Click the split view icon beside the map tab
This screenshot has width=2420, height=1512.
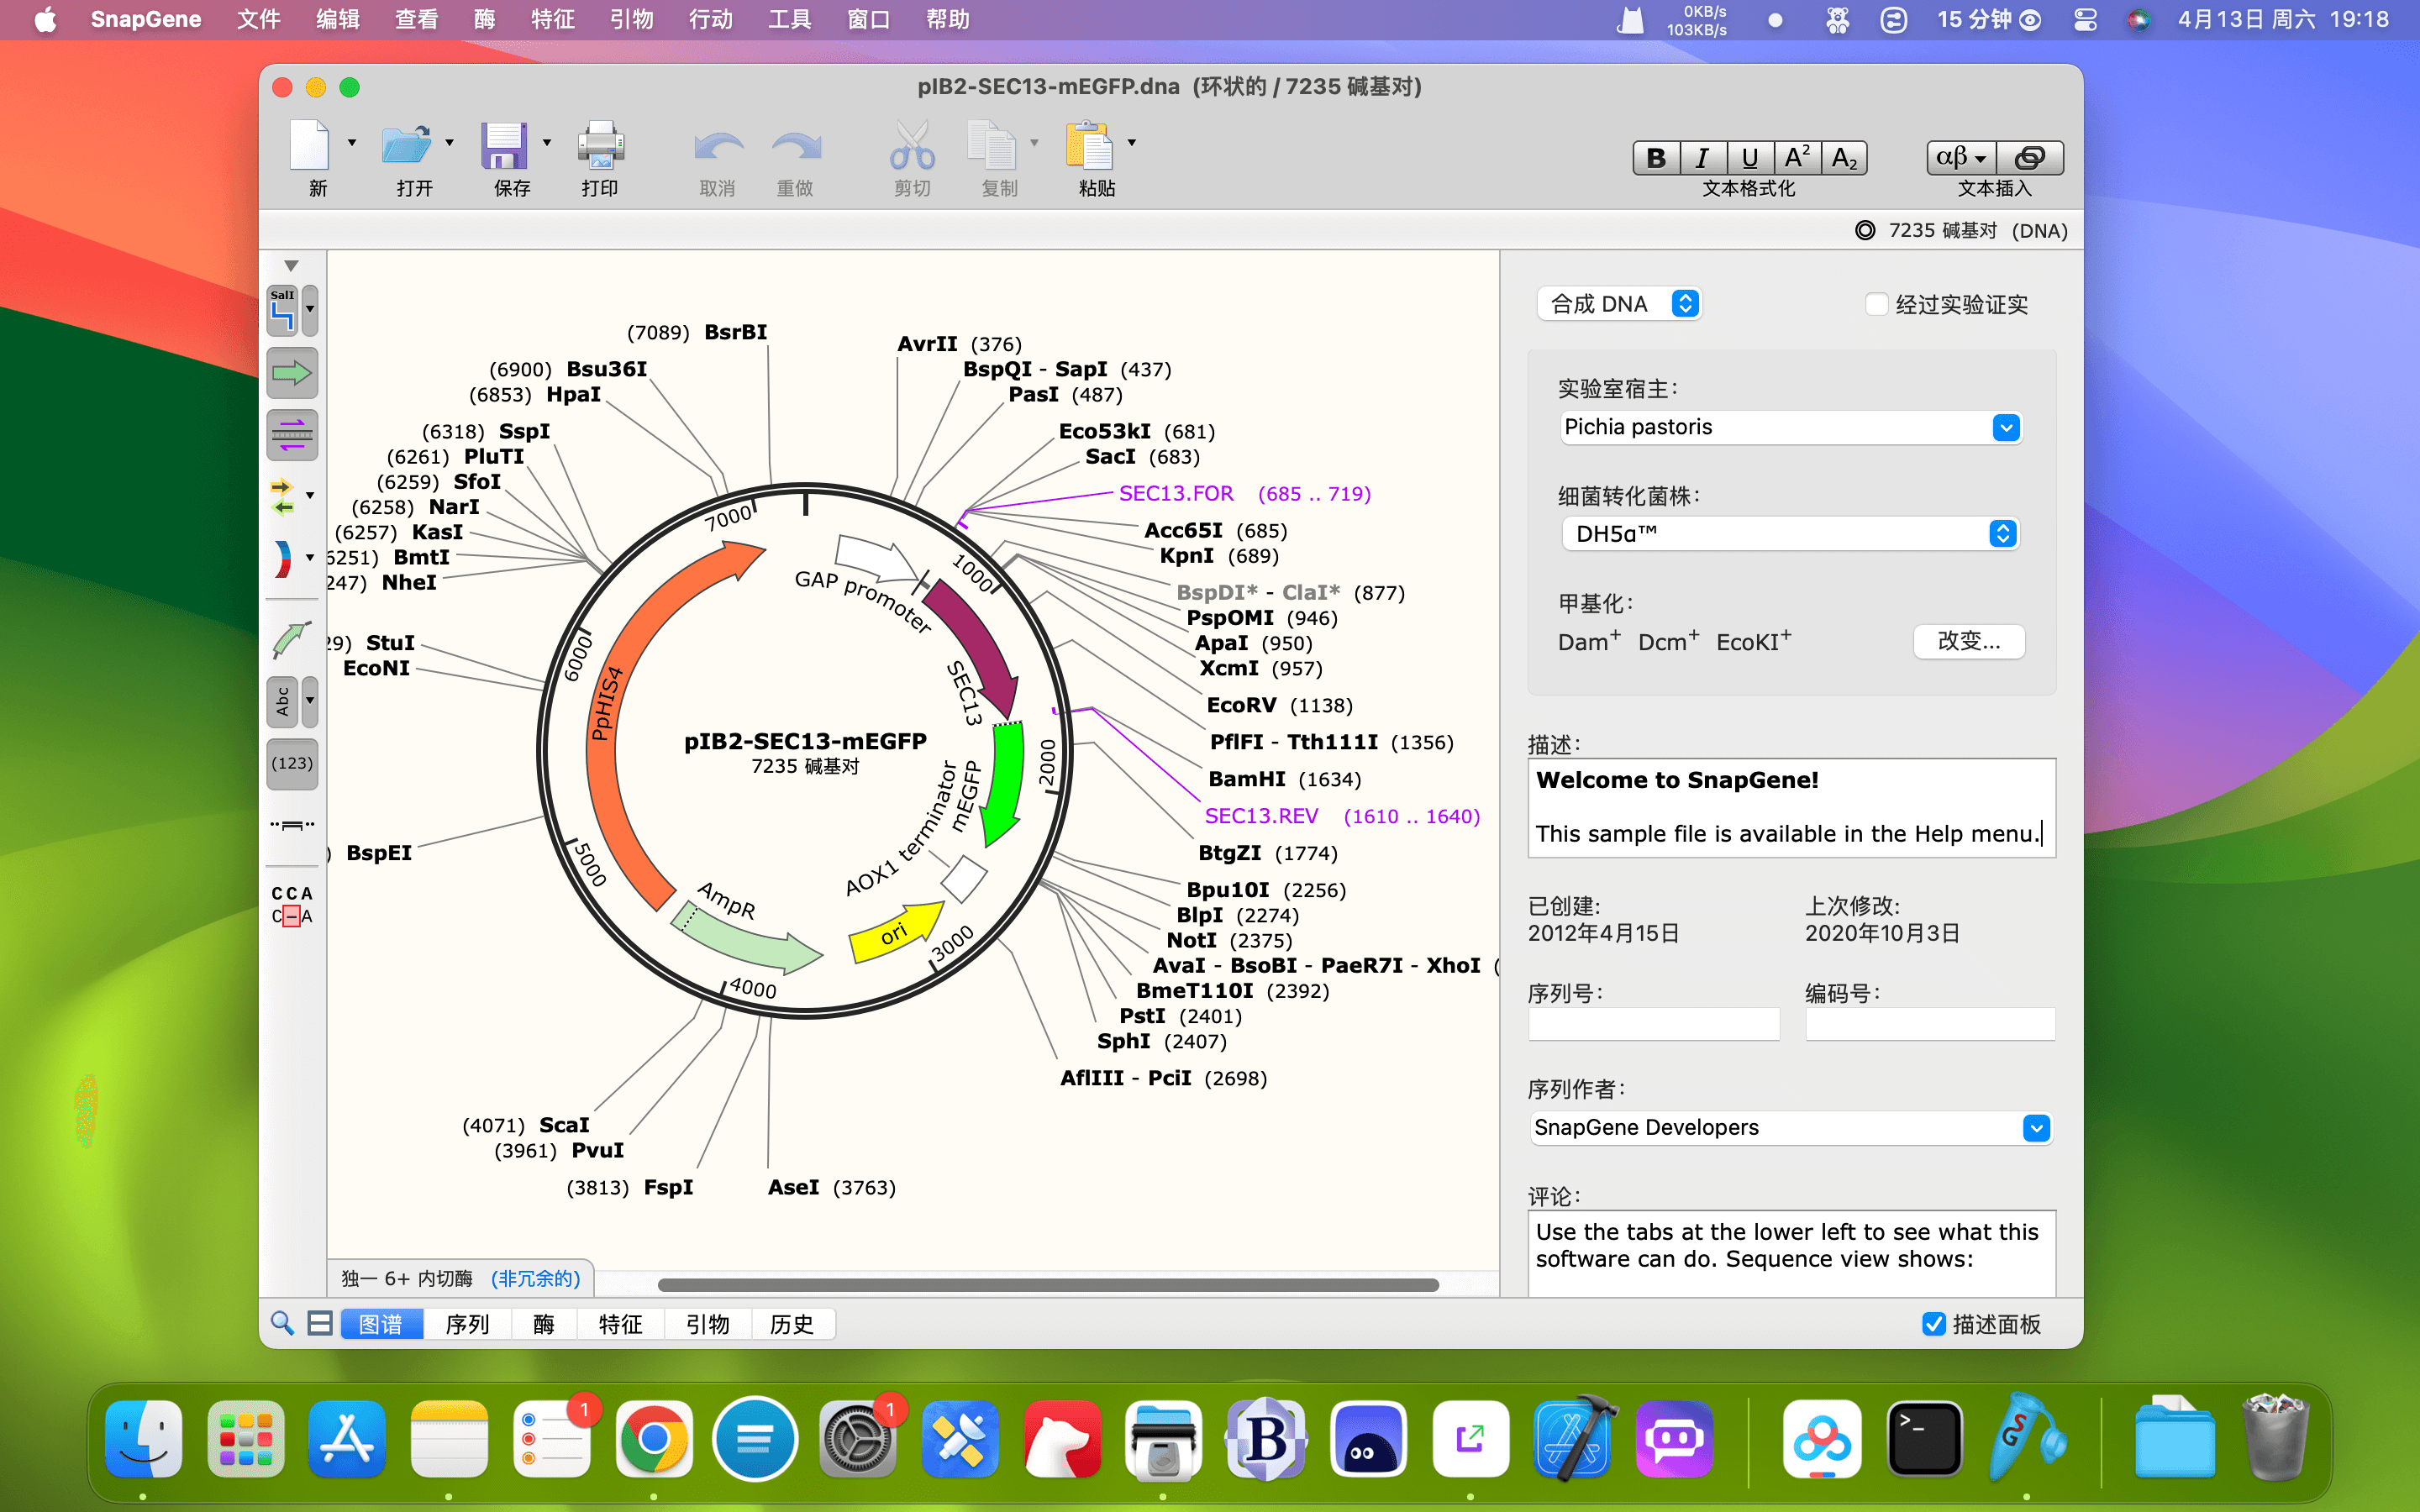click(320, 1323)
